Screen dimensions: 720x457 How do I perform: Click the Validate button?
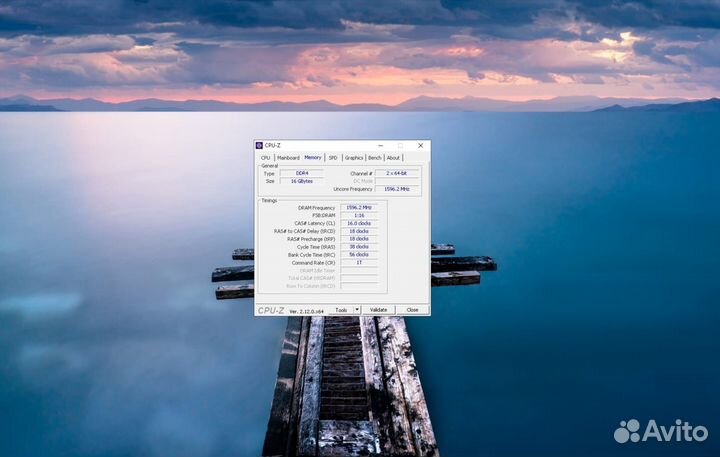click(378, 310)
